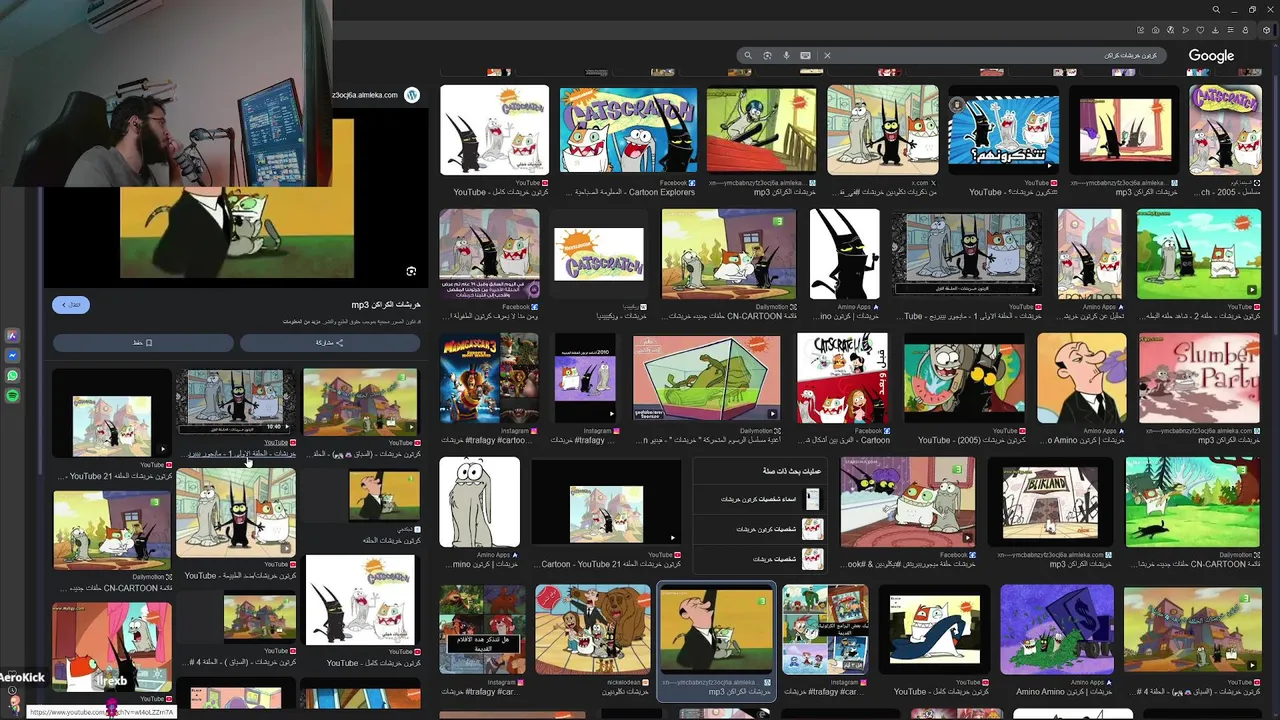Screen dimensions: 1280x720
Task: Click the magnifier search icon in Google search bar
Action: point(747,56)
